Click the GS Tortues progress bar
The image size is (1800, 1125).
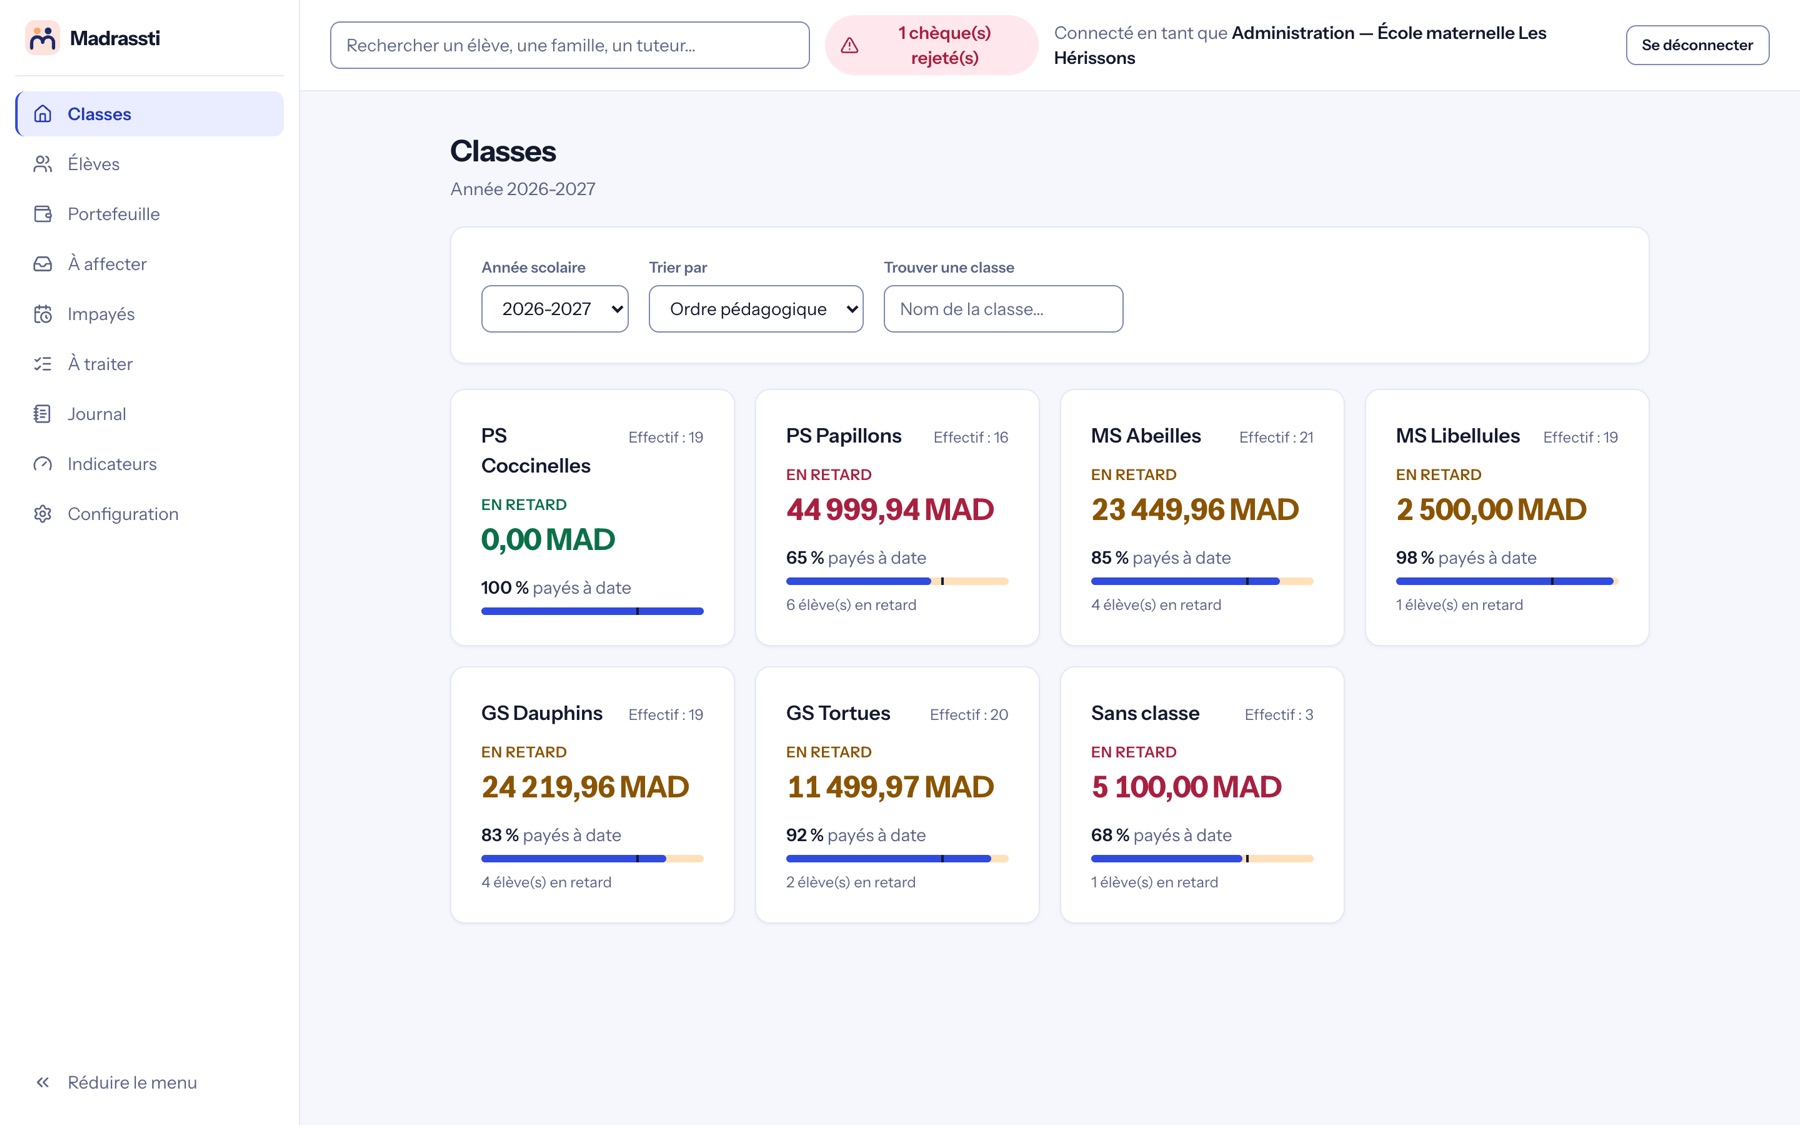[x=897, y=858]
